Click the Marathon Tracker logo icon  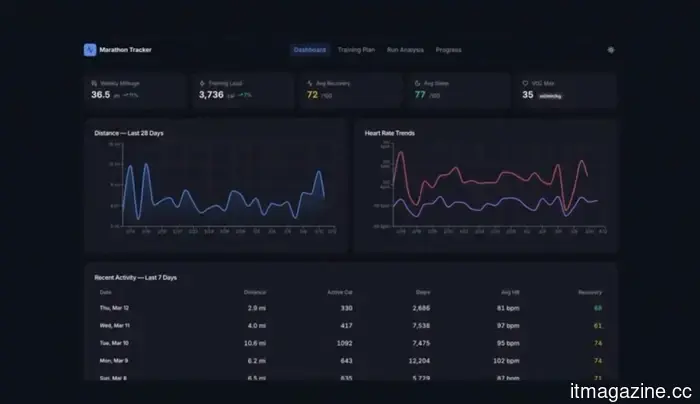[x=89, y=49]
